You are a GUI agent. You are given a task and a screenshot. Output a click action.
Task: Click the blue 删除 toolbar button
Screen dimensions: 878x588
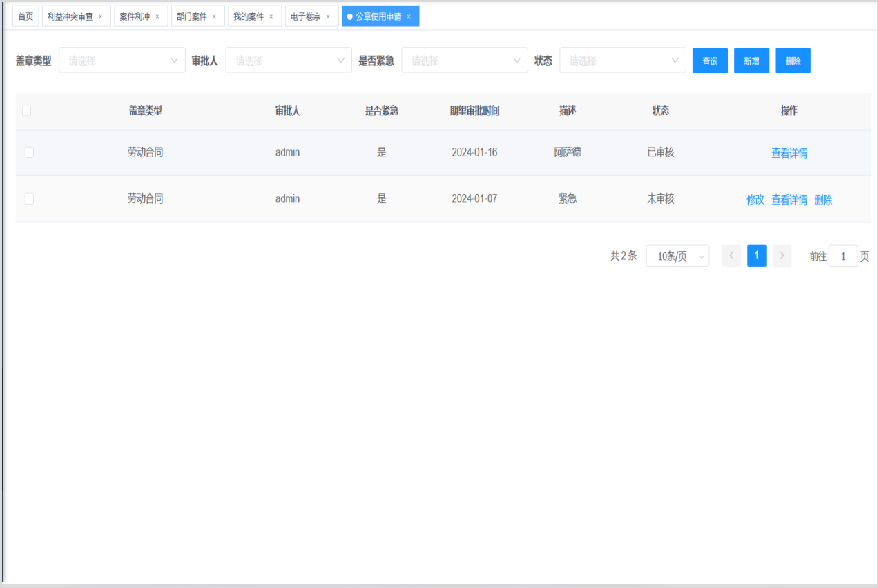pos(793,60)
